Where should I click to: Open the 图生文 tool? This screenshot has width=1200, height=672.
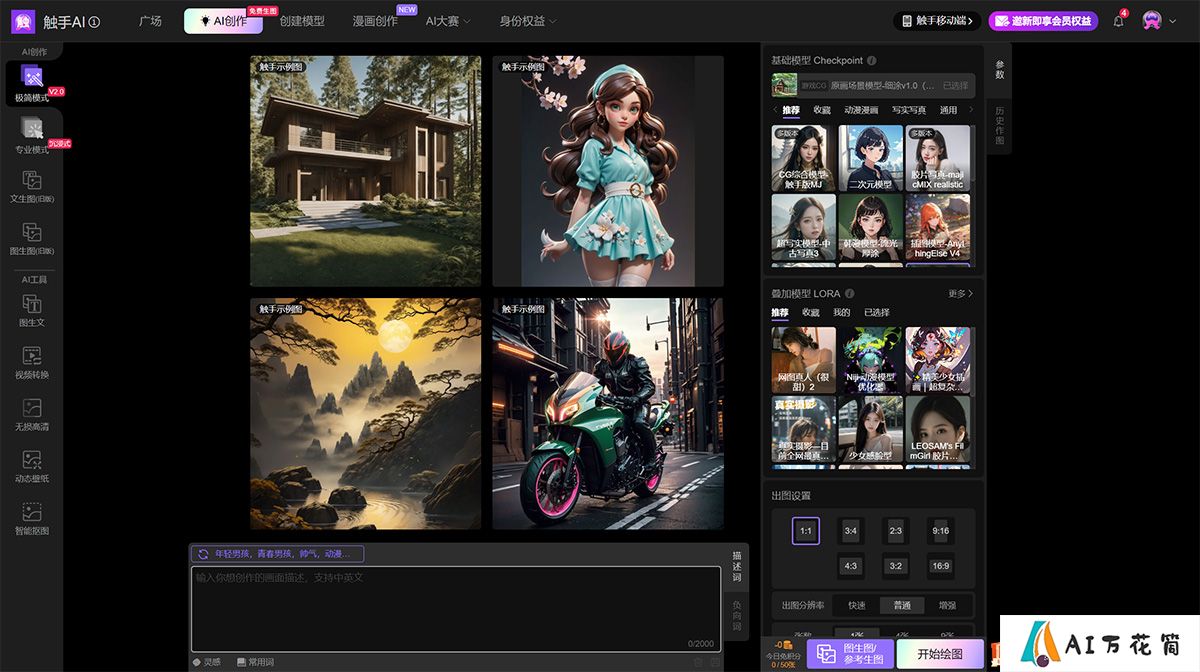32,310
